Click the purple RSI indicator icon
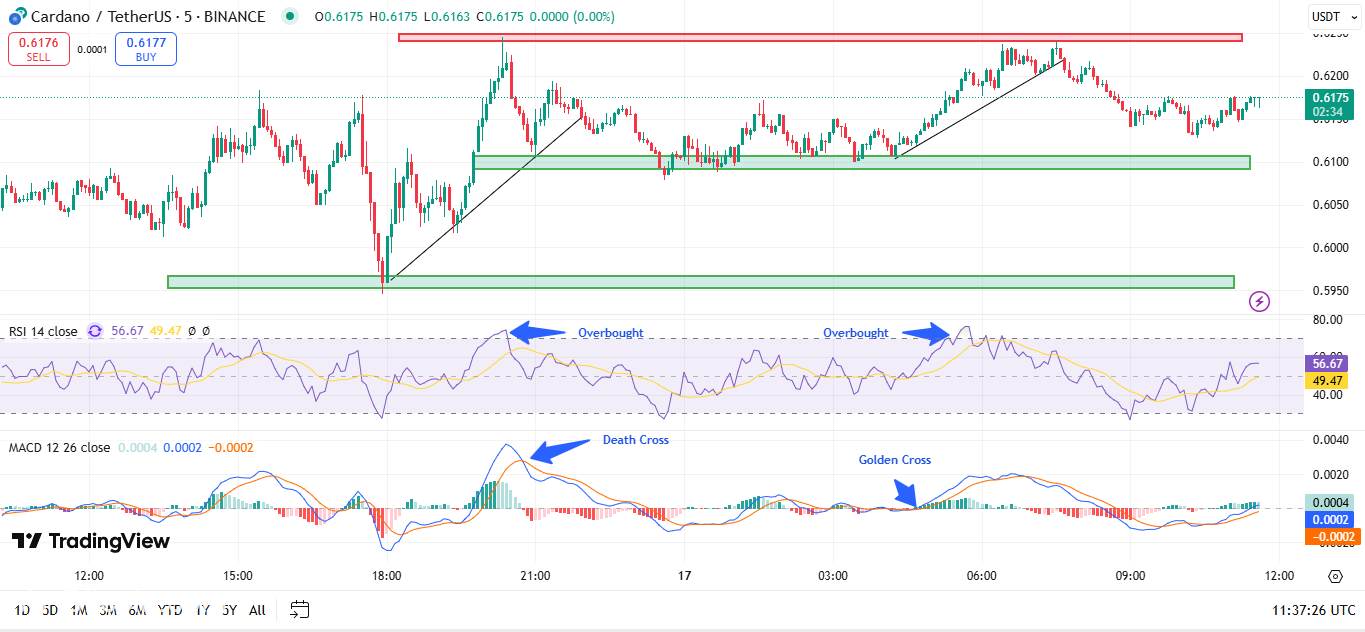This screenshot has height=632, width=1365. coord(95,331)
